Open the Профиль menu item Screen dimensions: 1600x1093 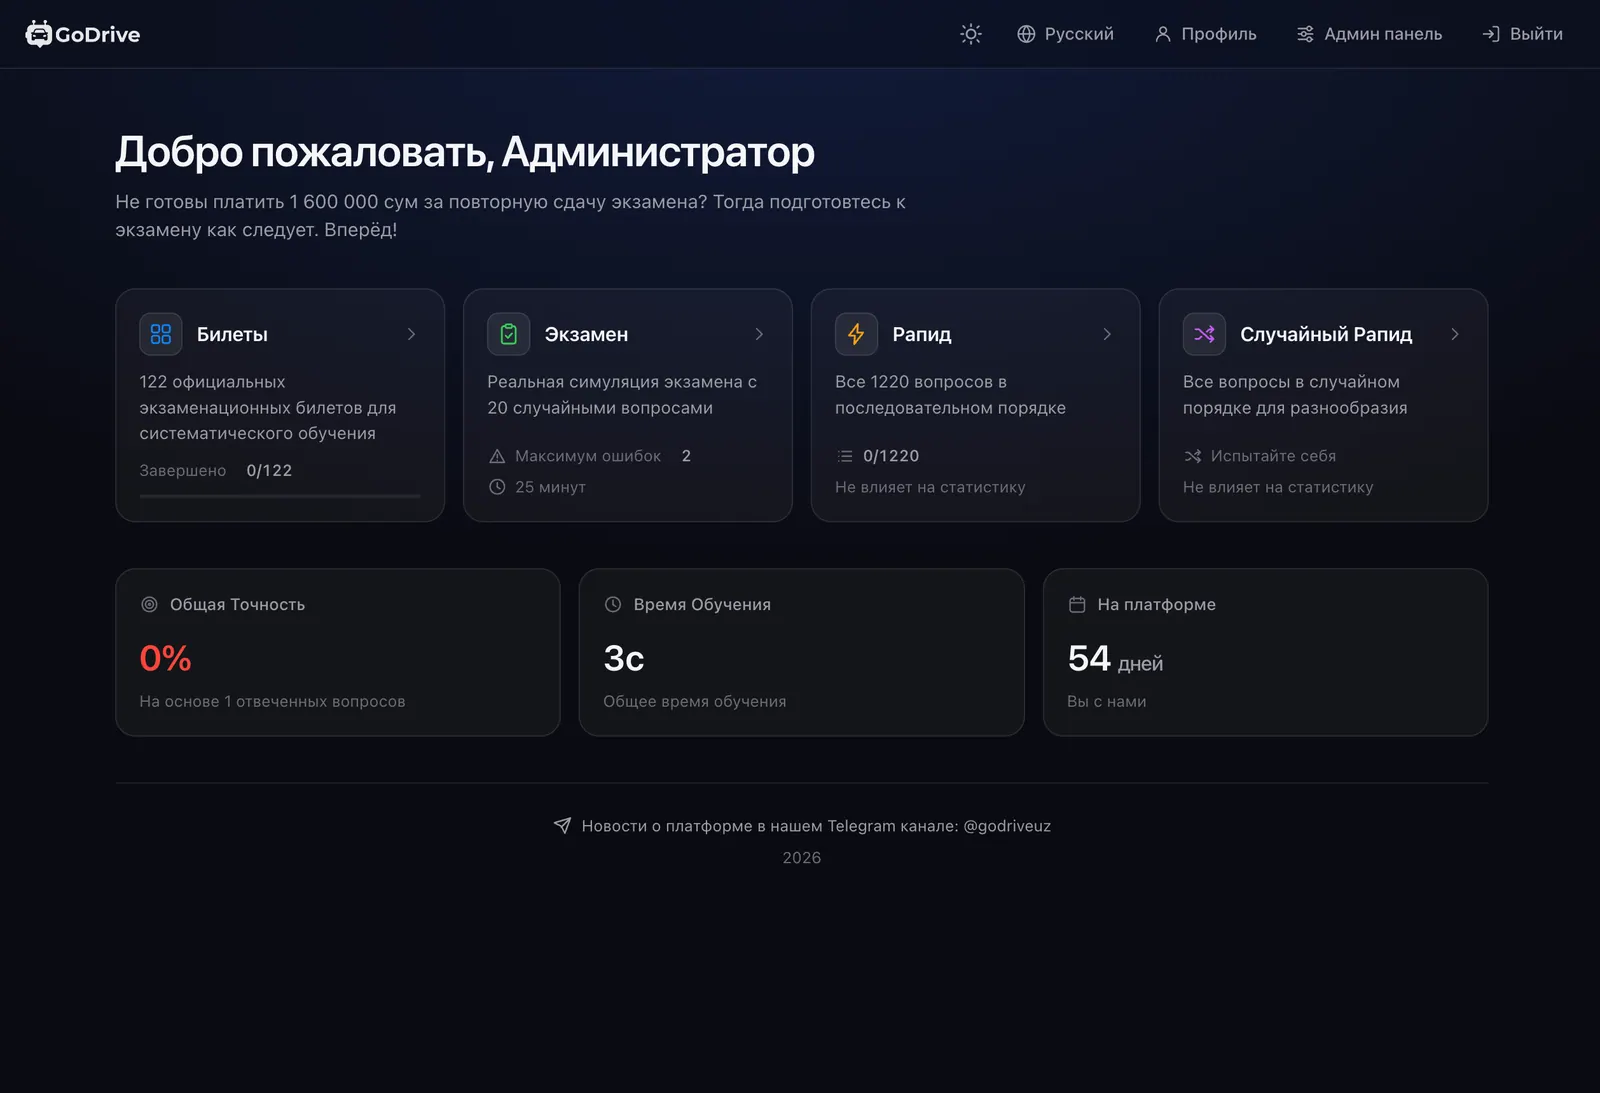(x=1205, y=34)
